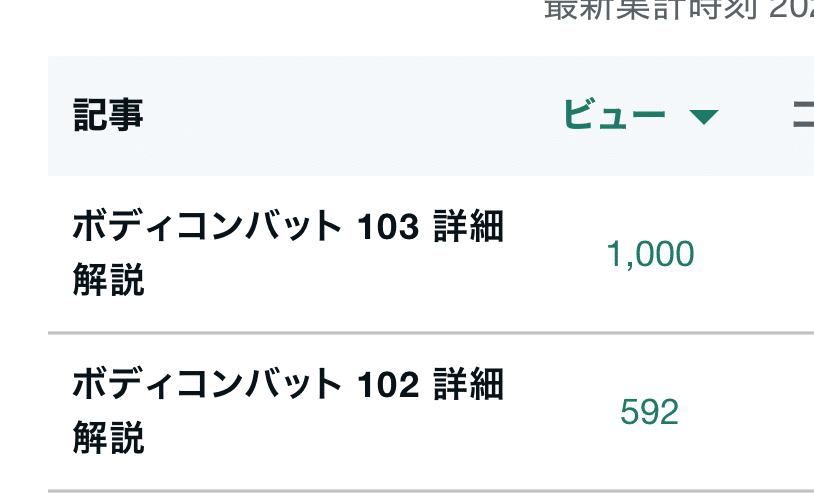Click the divider between the two article rows
This screenshot has width=814, height=498.
pos(430,332)
